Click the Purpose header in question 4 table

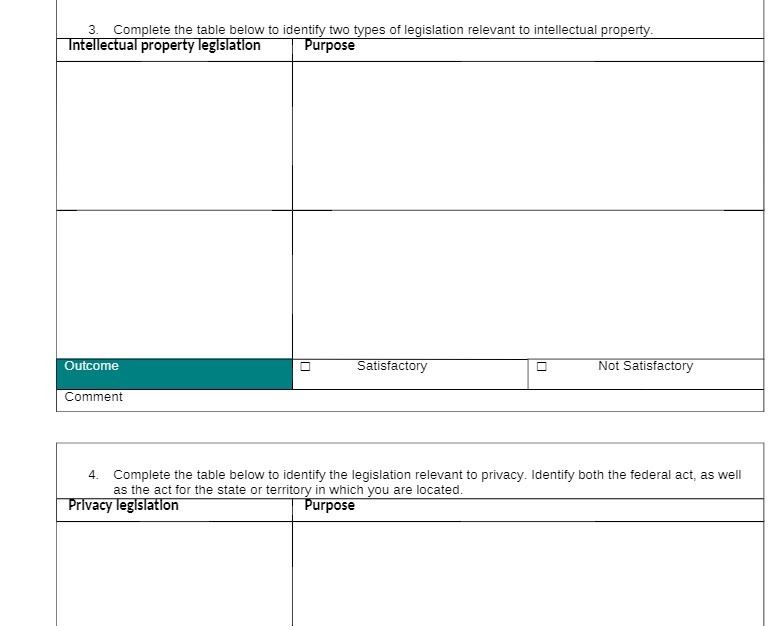(x=329, y=505)
